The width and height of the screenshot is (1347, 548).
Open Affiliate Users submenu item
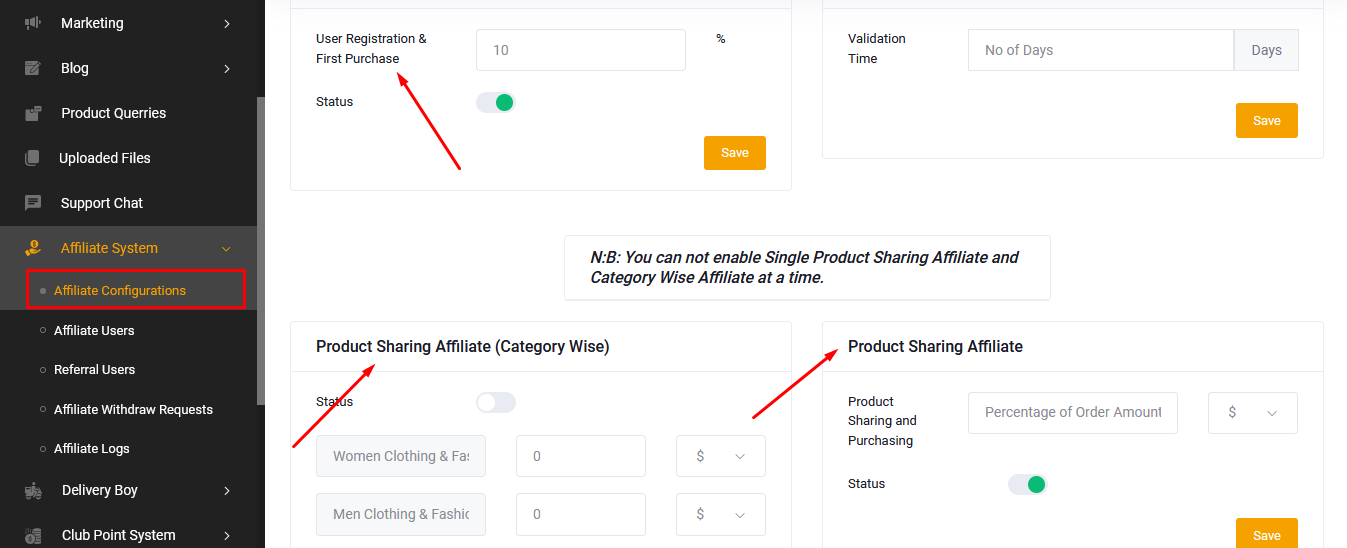(x=94, y=330)
